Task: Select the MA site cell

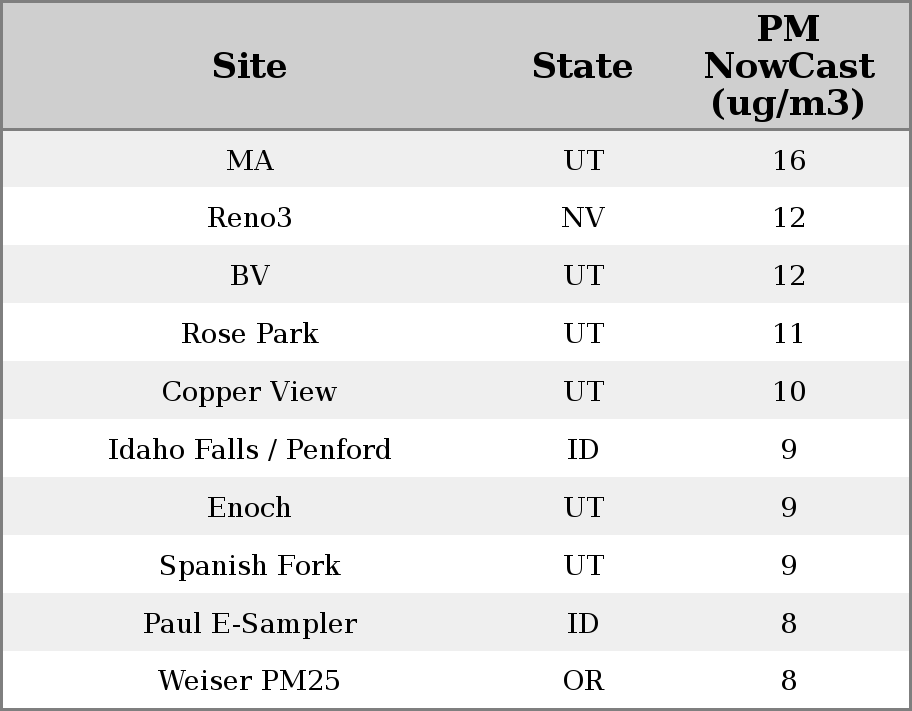Action: tap(249, 160)
